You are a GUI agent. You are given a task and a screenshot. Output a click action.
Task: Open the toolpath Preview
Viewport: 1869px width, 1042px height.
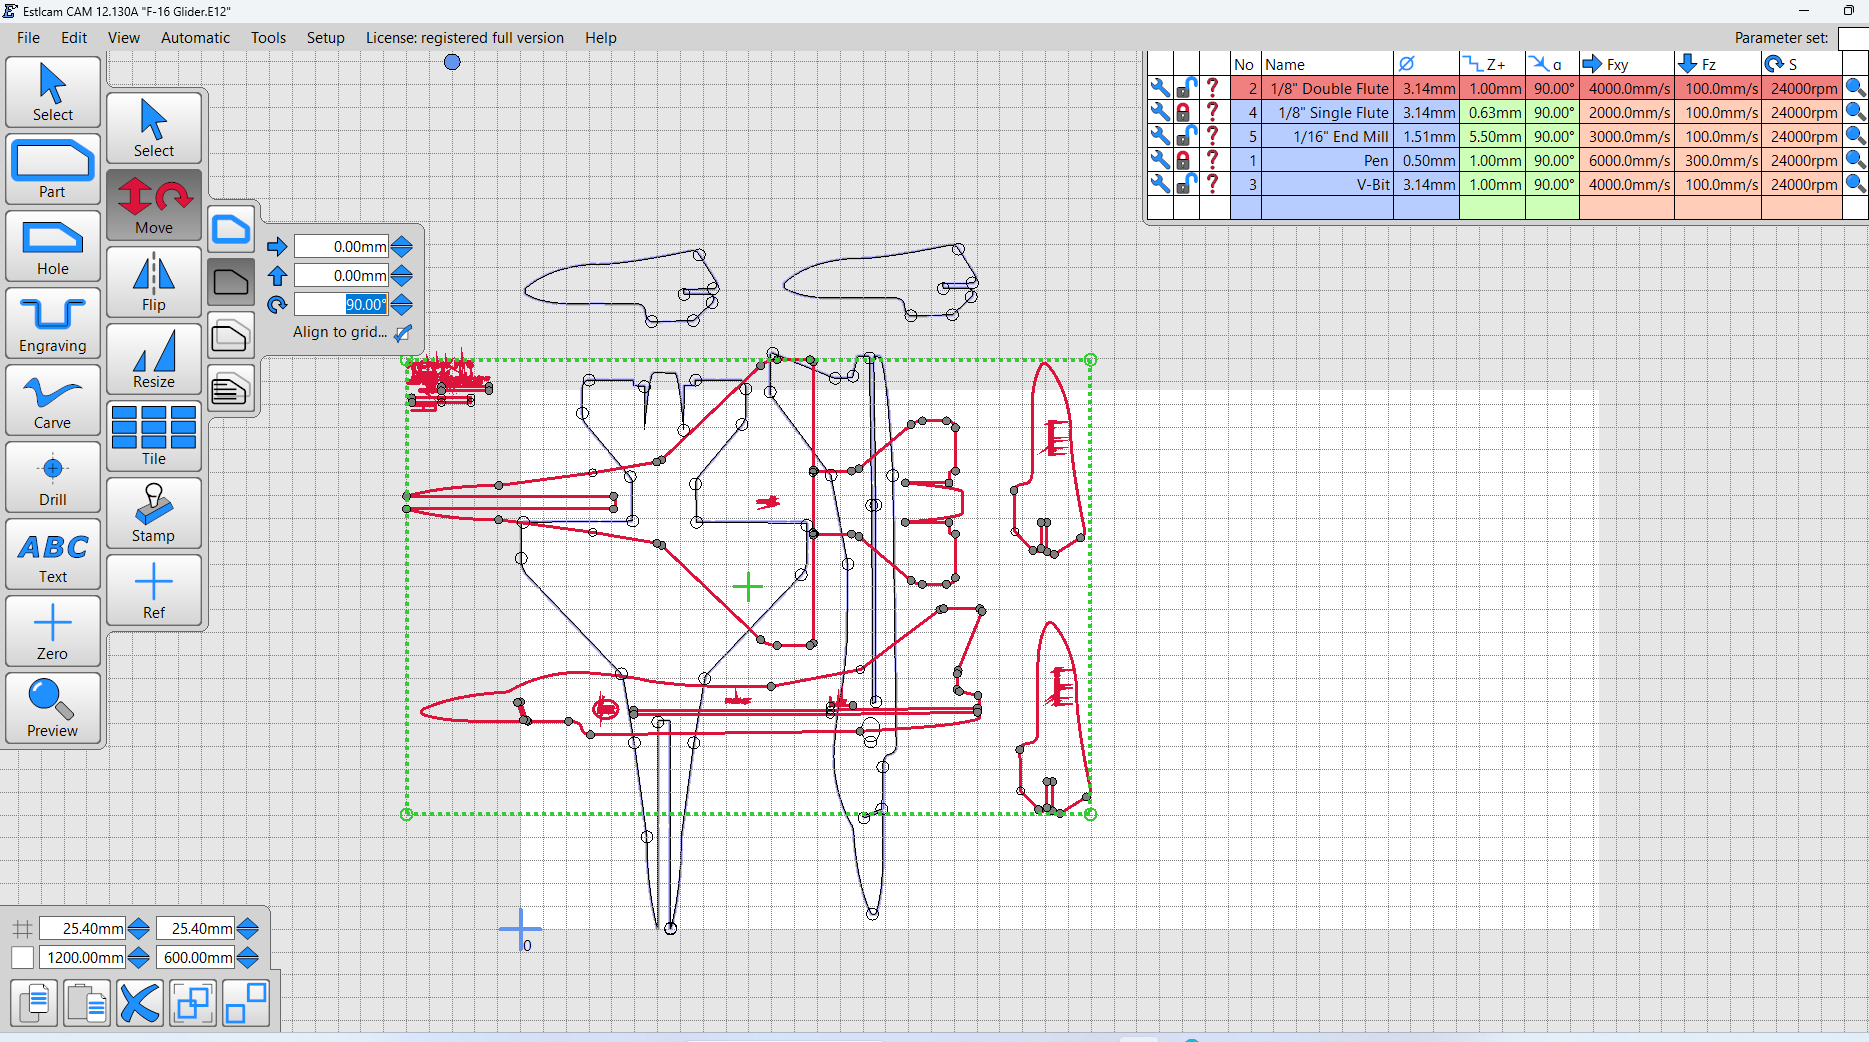(53, 708)
